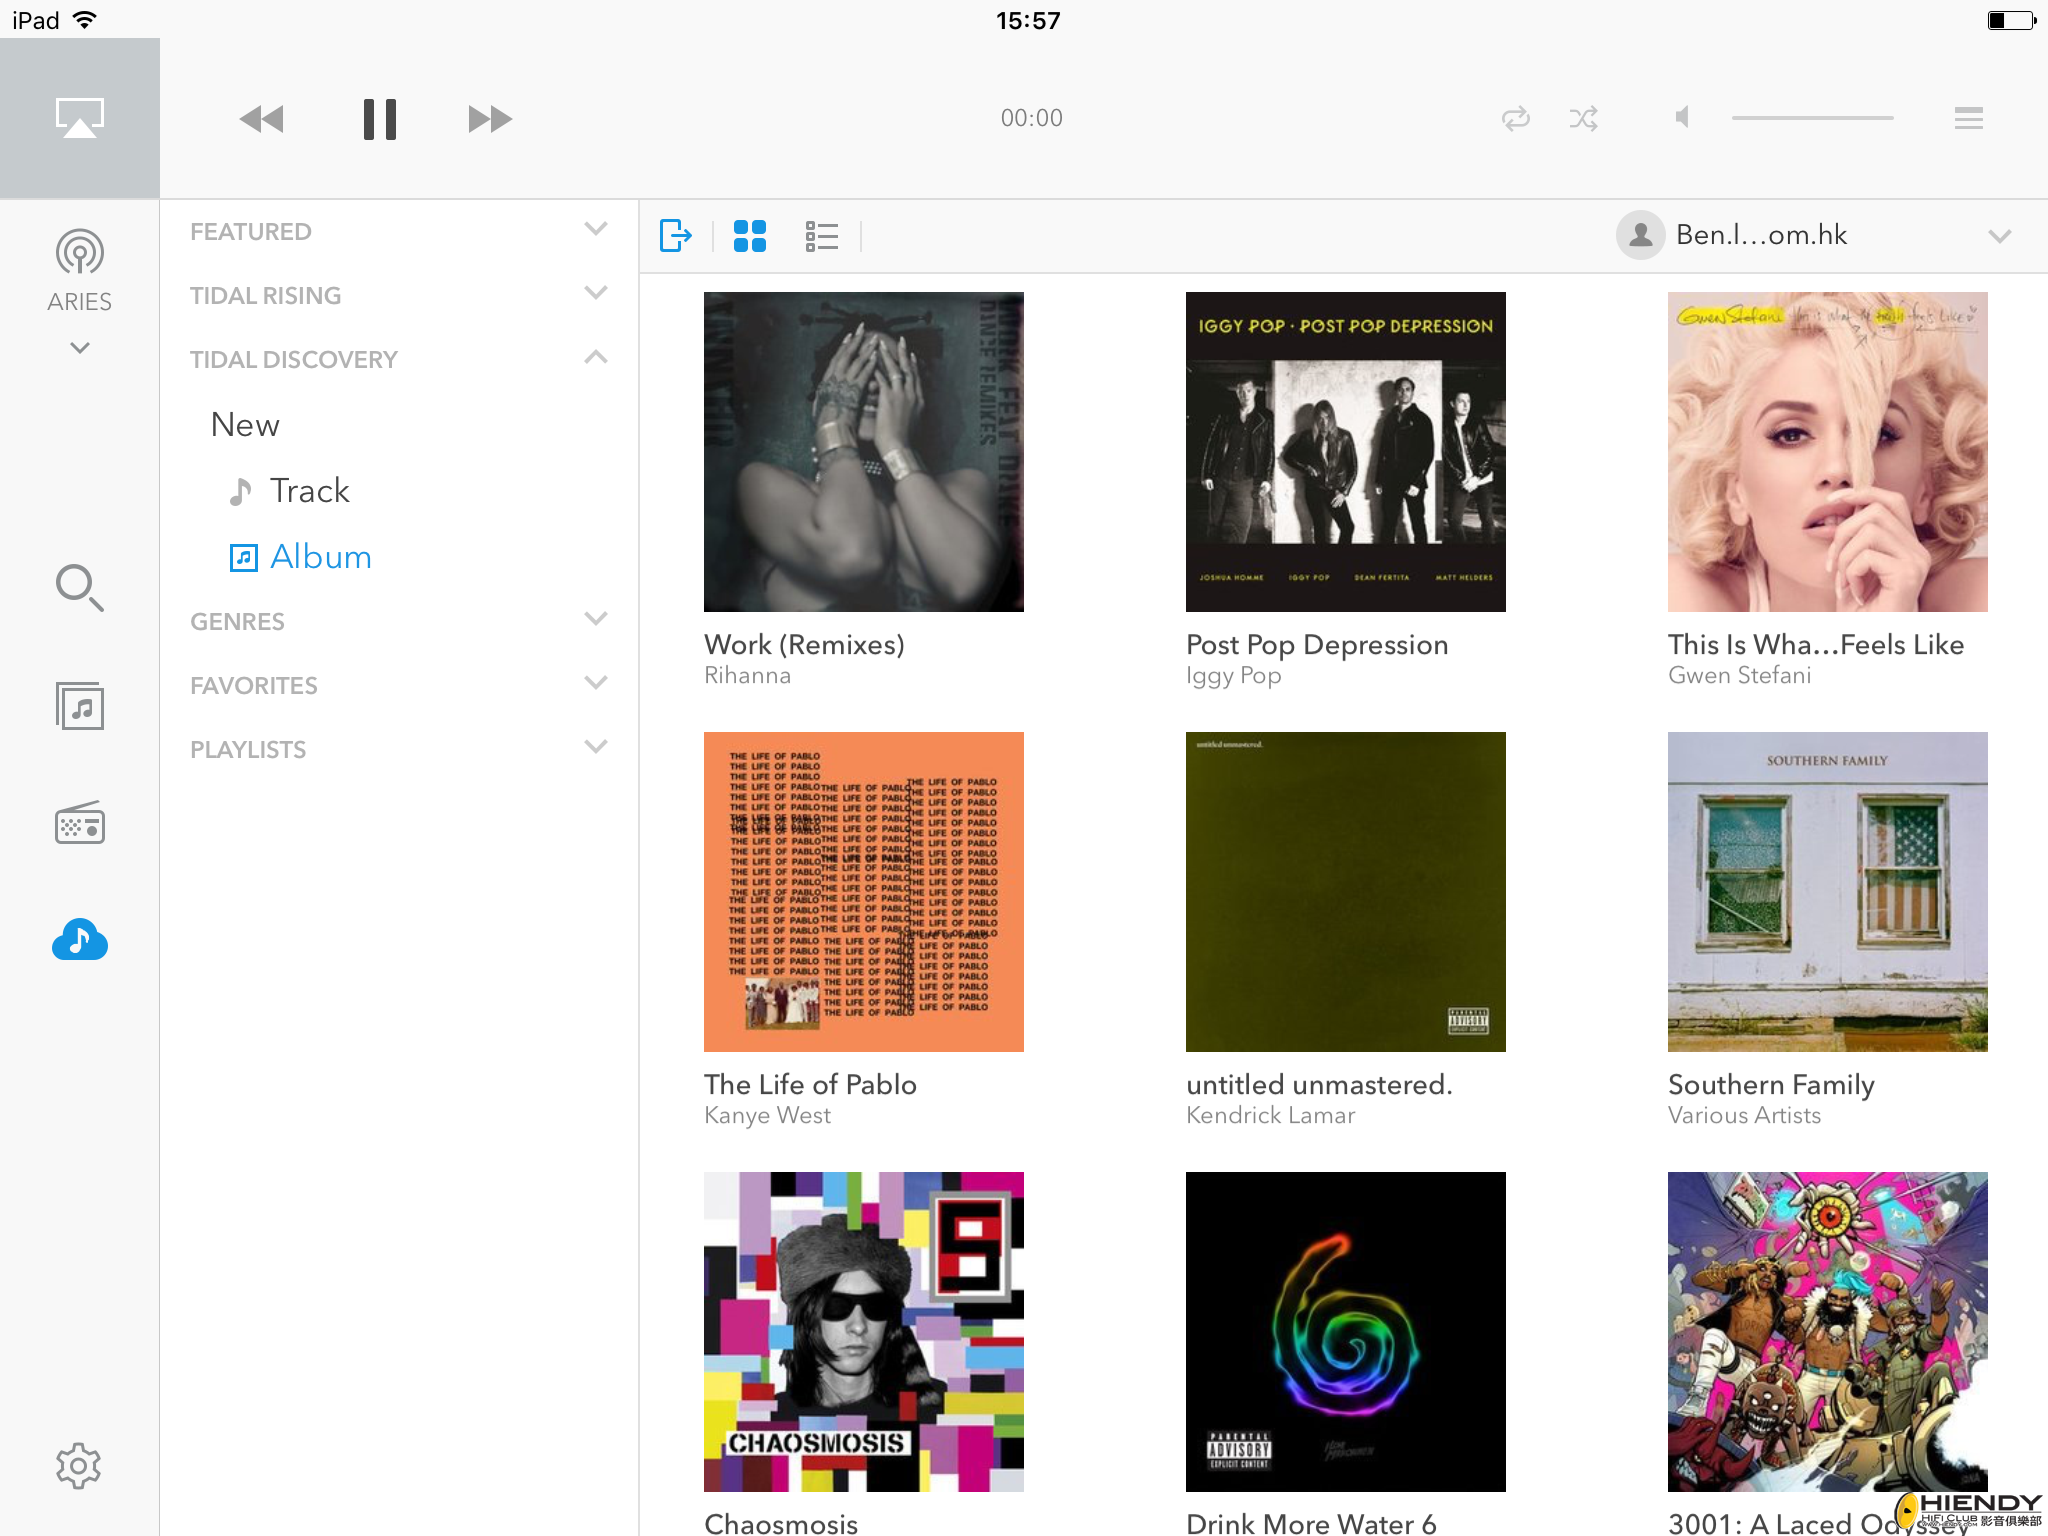
Task: Open the search icon in sidebar
Action: [80, 587]
